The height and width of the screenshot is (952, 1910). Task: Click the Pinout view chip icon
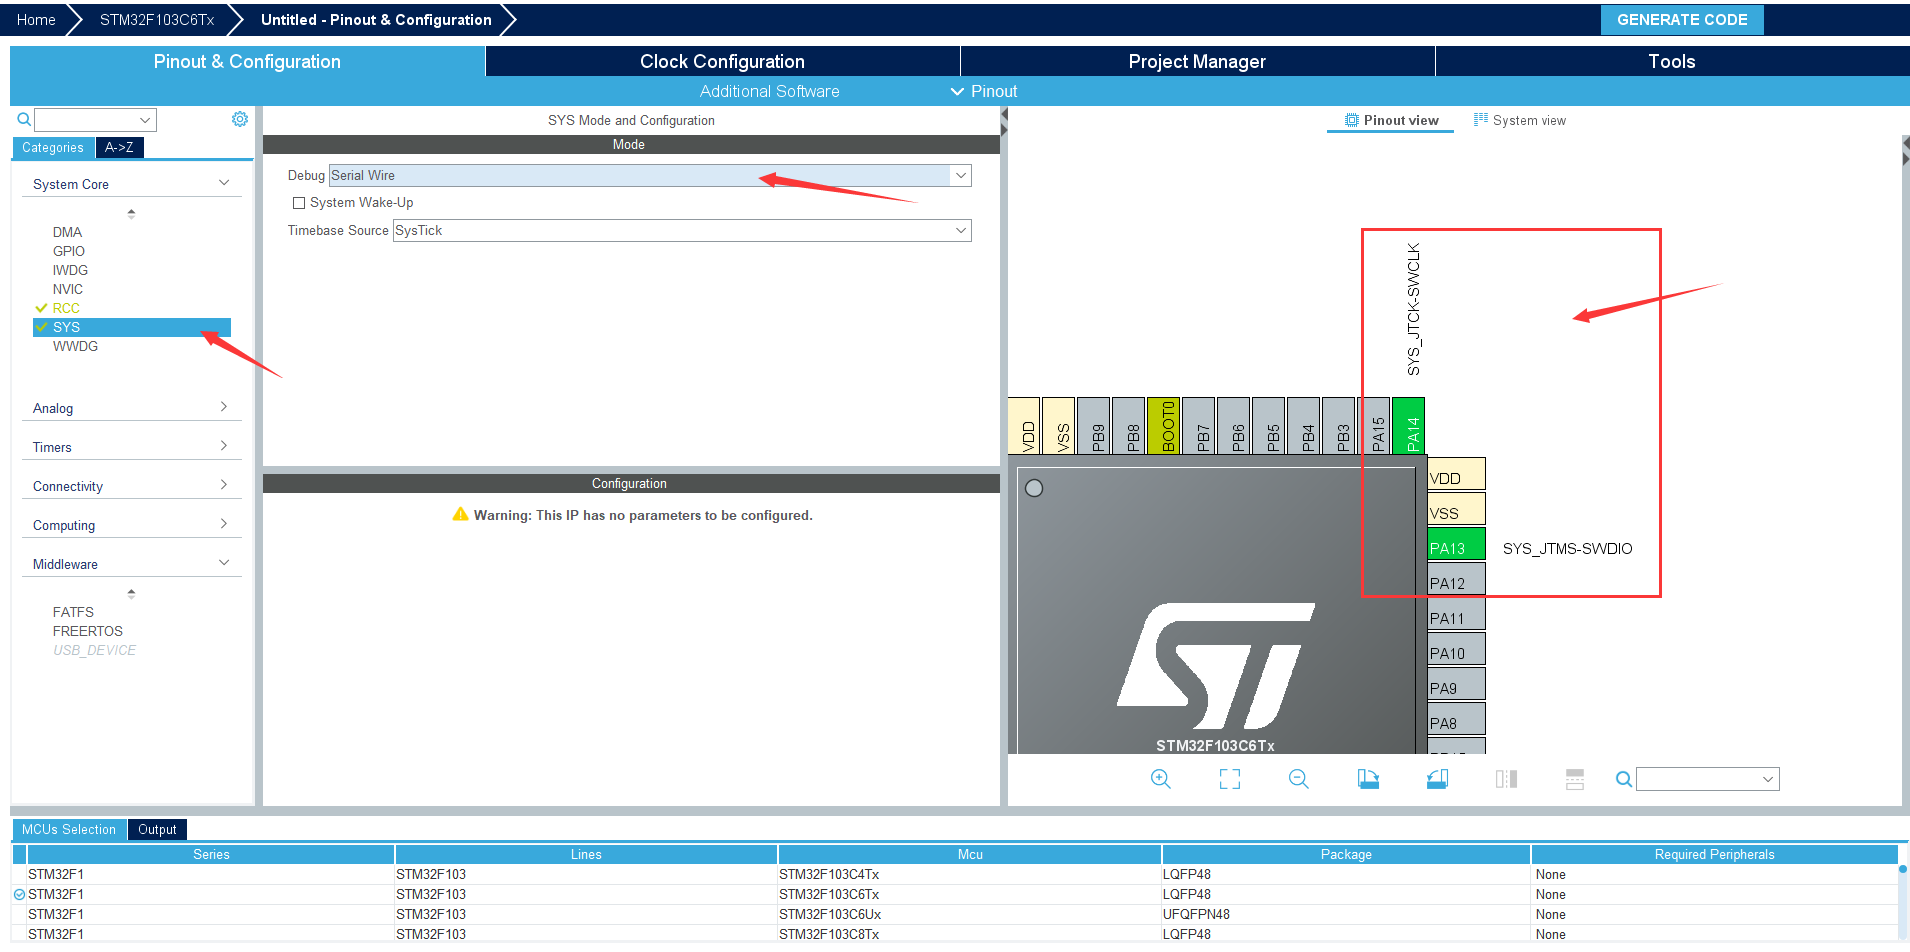click(x=1352, y=120)
